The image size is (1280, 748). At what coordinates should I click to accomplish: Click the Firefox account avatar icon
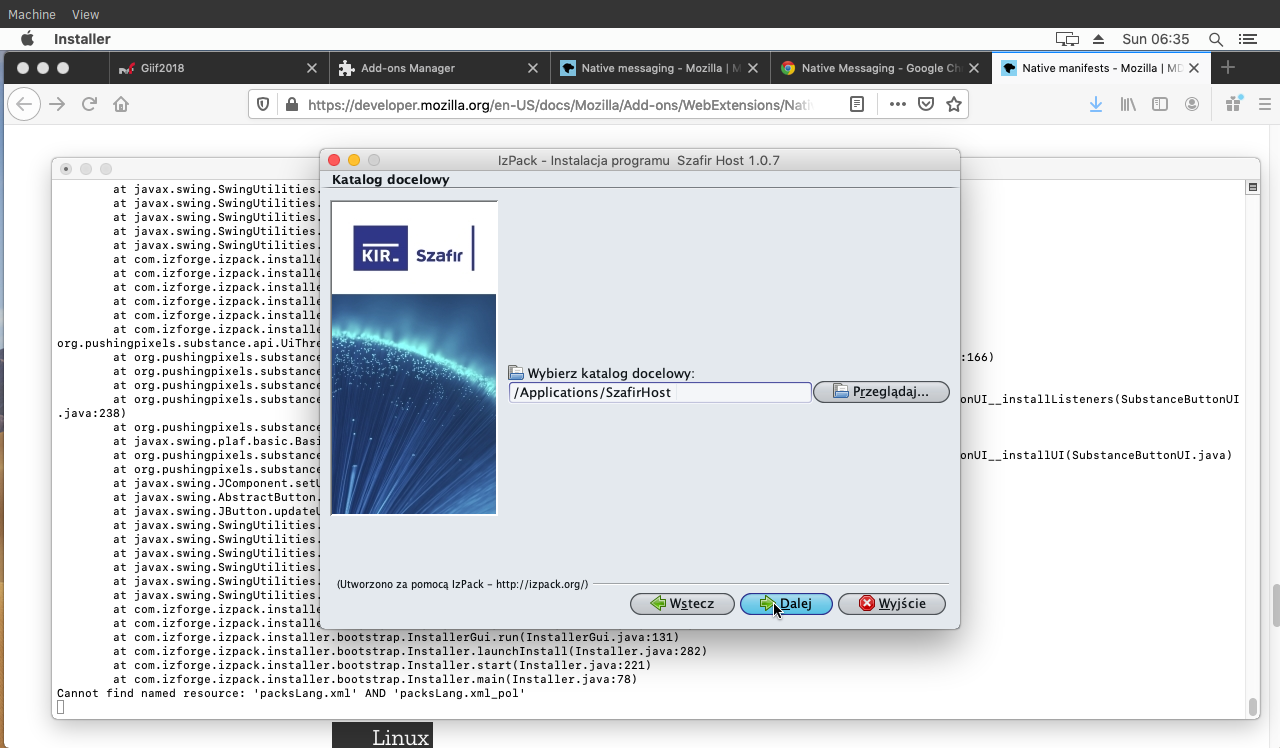1192,104
